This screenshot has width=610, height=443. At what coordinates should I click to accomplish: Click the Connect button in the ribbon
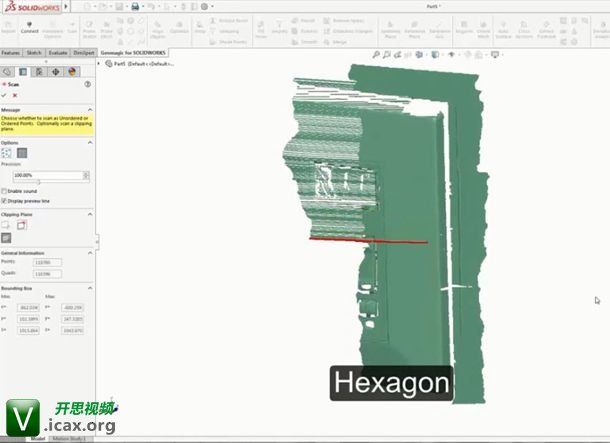tap(30, 28)
